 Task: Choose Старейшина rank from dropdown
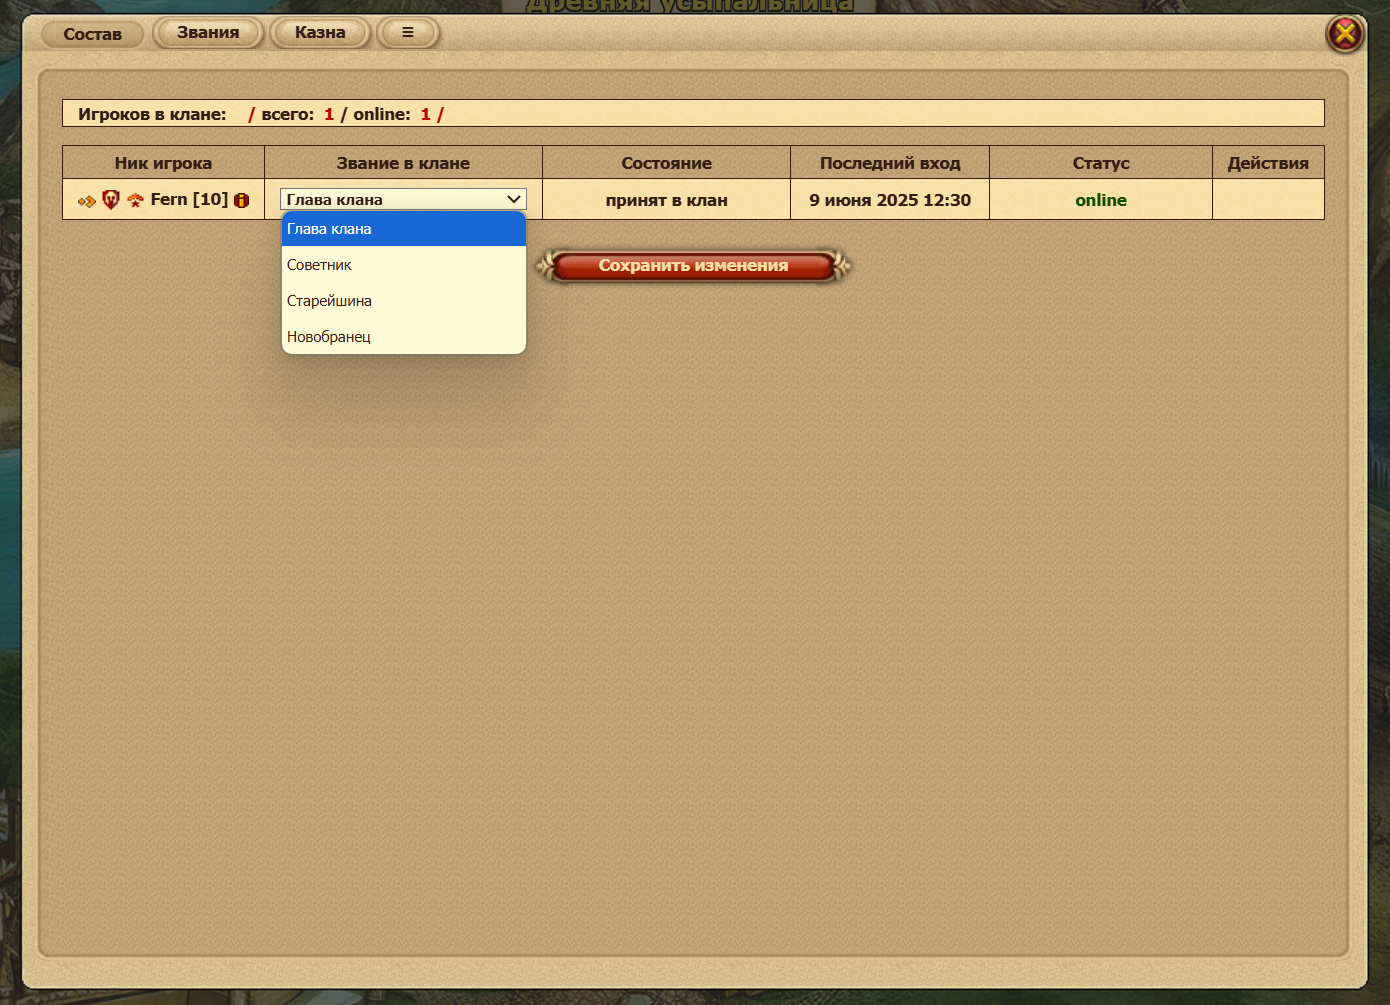tap(403, 301)
